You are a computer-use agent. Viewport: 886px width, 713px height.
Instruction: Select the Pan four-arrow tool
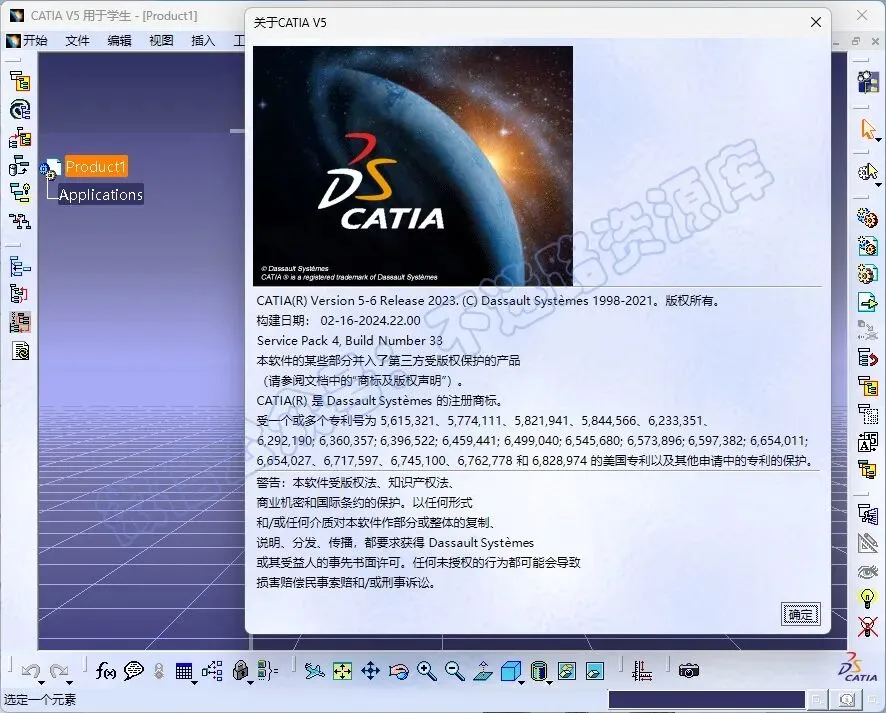pyautogui.click(x=370, y=671)
